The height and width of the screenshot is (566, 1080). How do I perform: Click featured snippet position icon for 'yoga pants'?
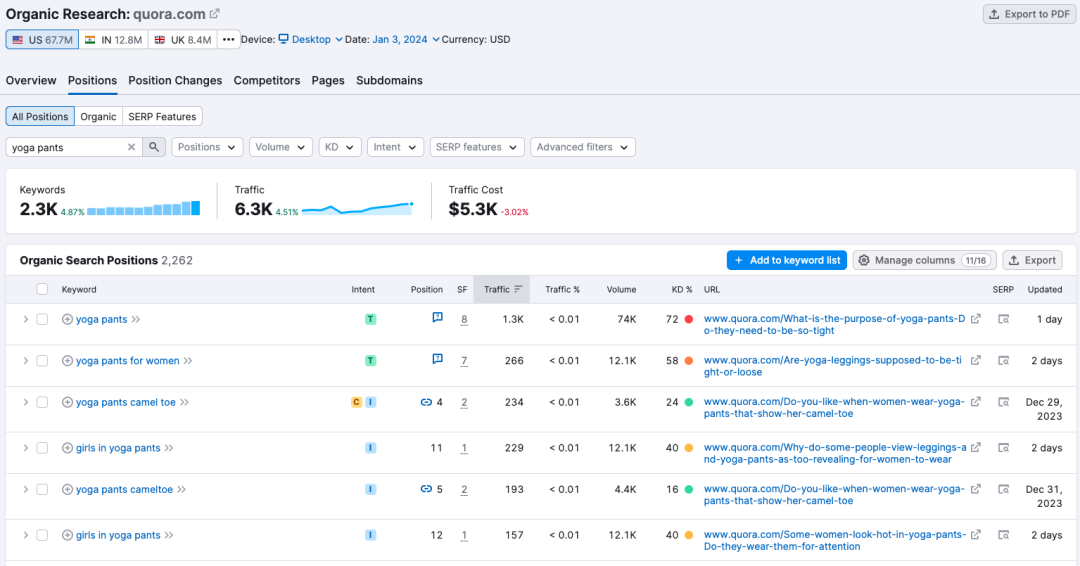click(437, 317)
